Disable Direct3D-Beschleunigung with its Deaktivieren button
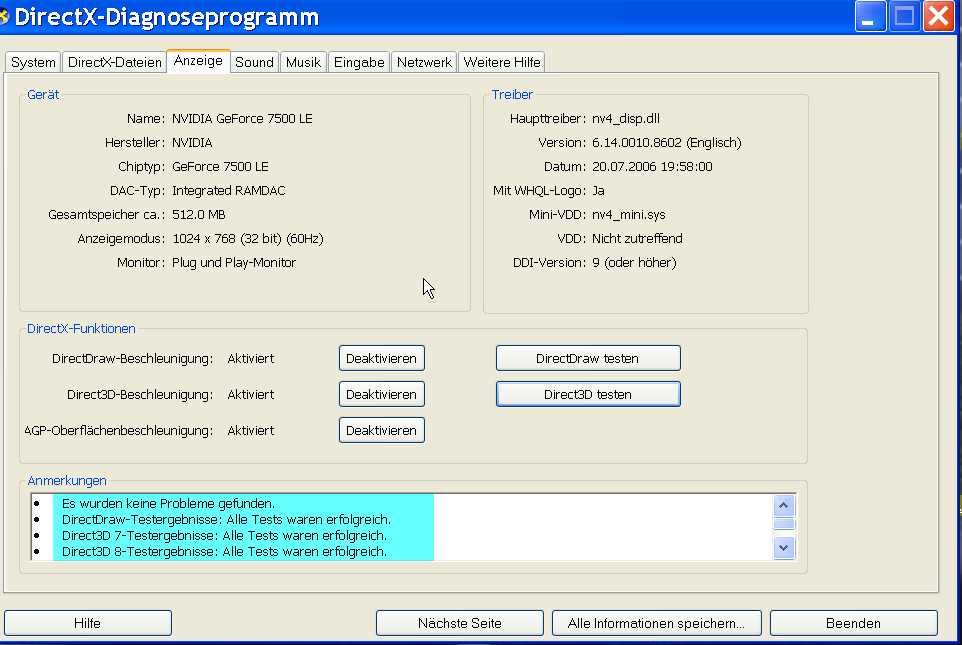This screenshot has width=962, height=645. pos(381,394)
